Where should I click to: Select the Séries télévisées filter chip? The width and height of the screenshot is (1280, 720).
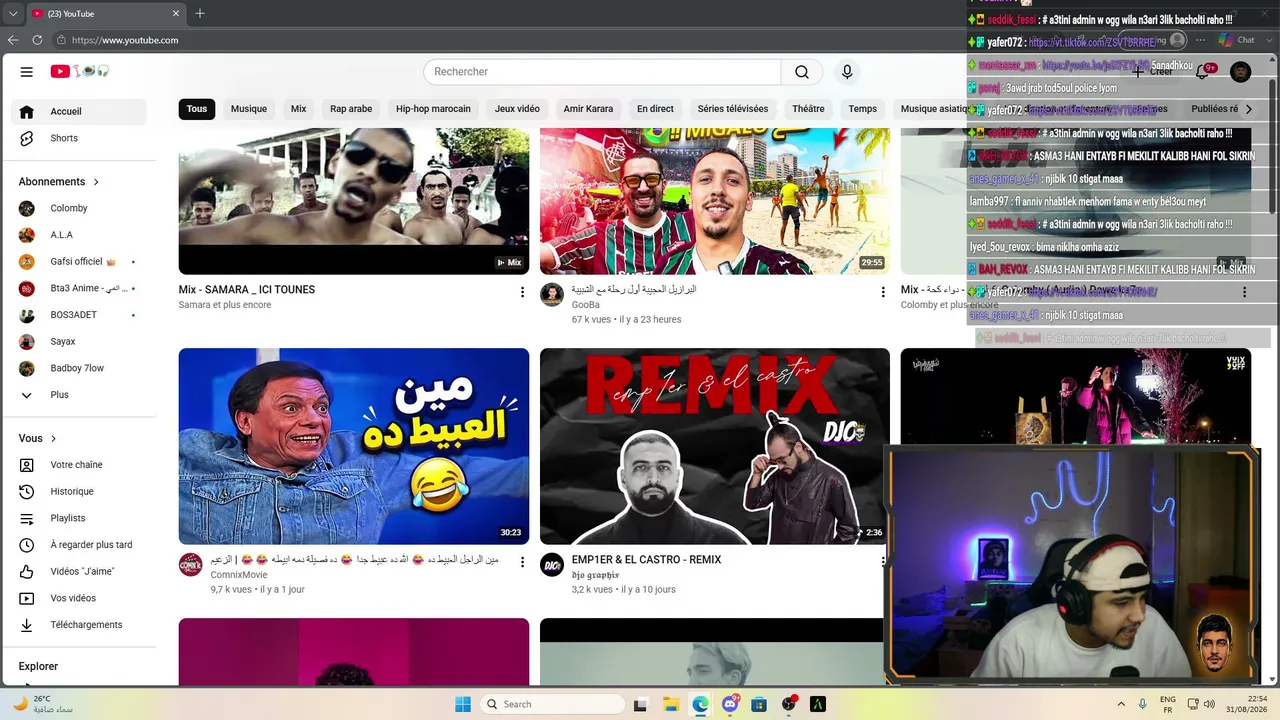pyautogui.click(x=733, y=109)
